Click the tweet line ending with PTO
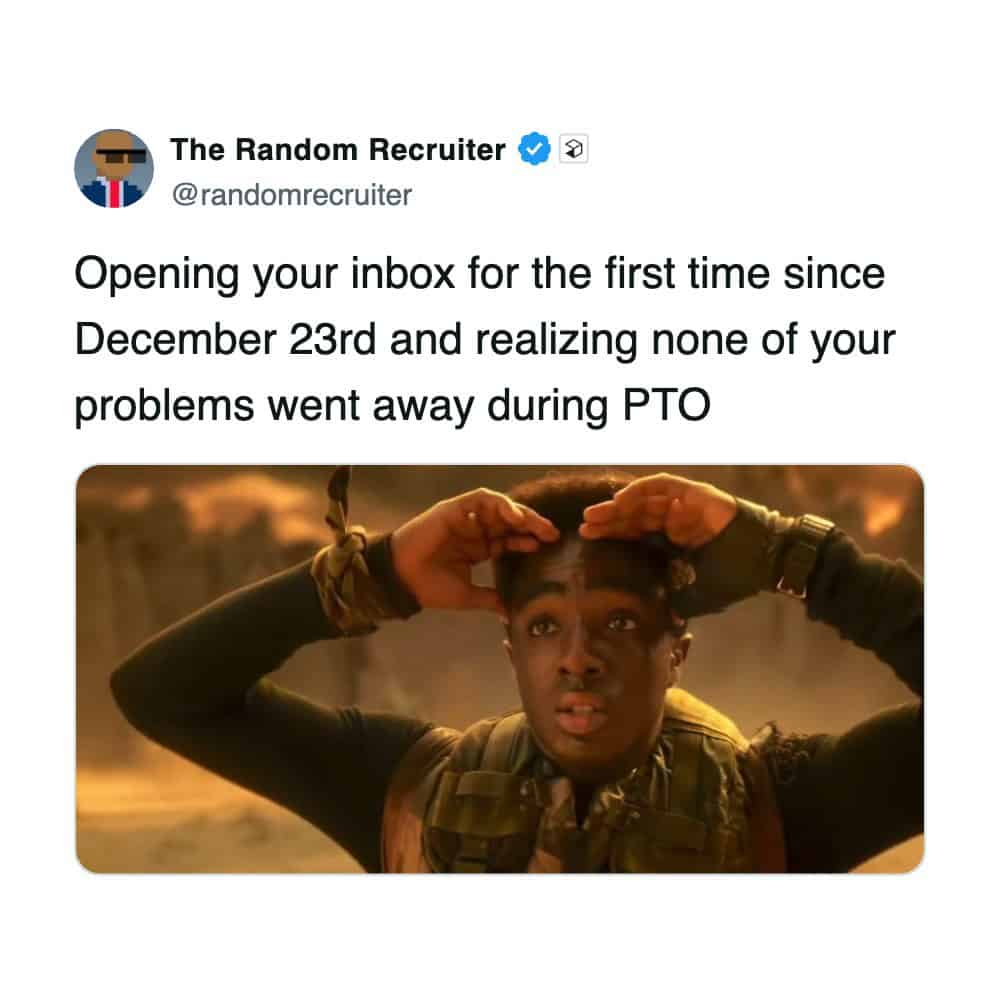 (x=393, y=405)
